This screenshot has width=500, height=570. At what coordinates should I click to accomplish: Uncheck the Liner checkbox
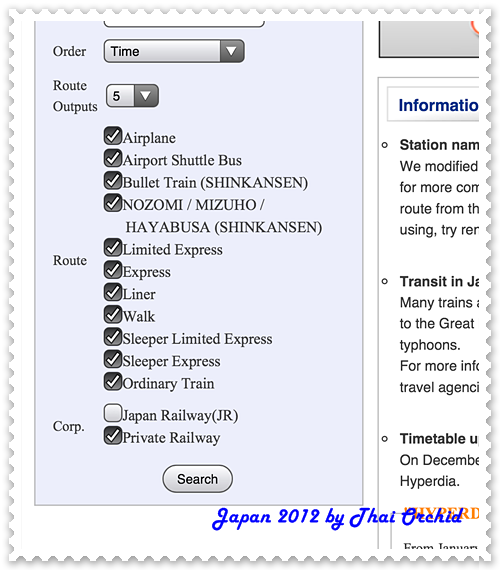click(x=113, y=292)
